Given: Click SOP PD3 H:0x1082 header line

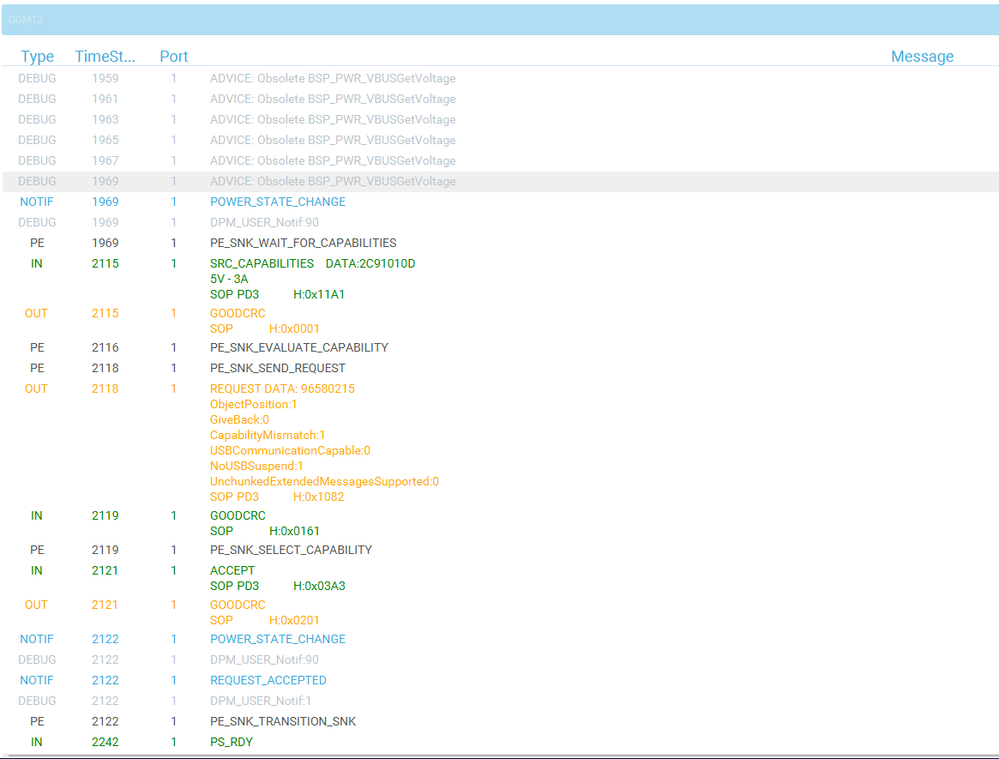Looking at the screenshot, I should tap(277, 497).
